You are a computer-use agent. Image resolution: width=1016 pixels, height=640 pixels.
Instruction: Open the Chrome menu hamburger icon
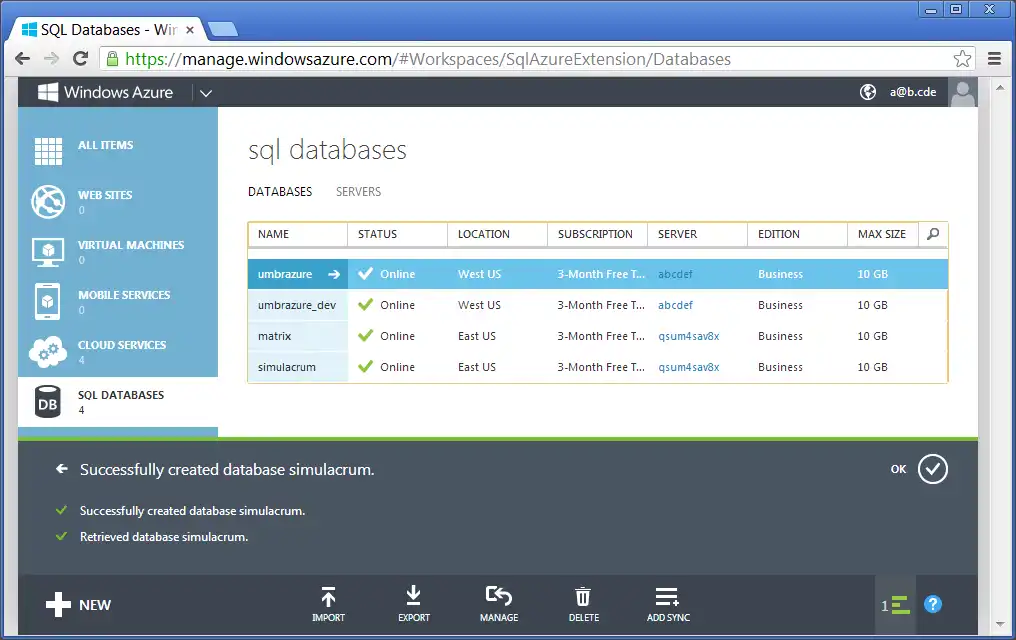tap(995, 59)
